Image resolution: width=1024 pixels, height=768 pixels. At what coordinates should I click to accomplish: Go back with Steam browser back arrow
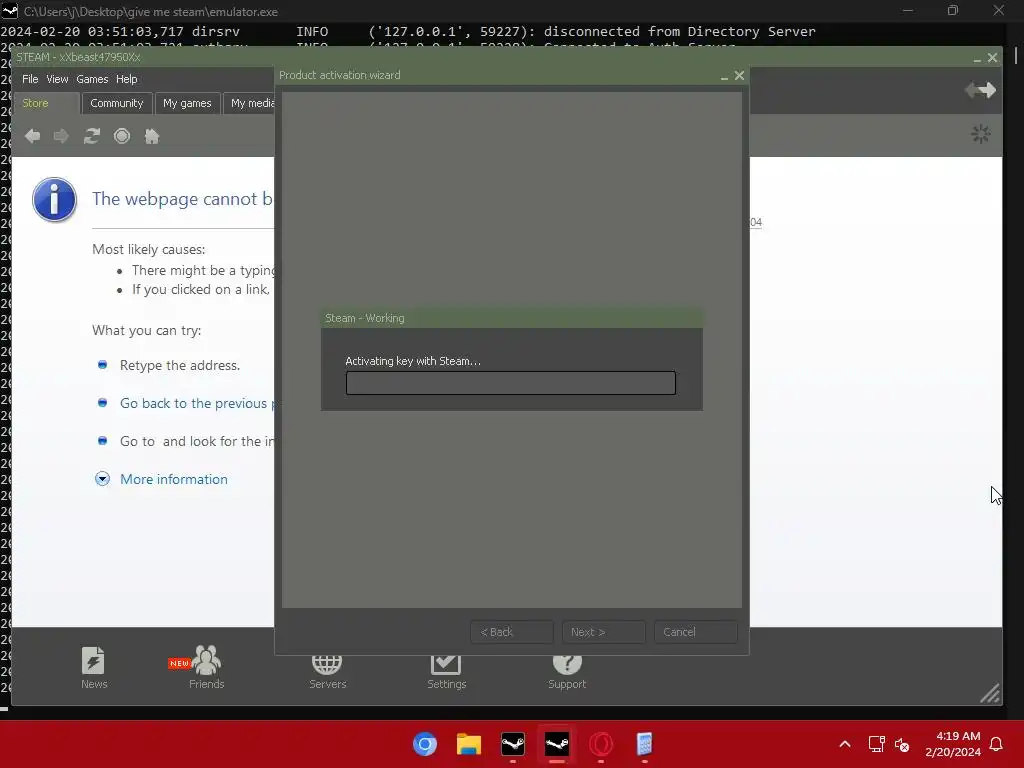(32, 136)
